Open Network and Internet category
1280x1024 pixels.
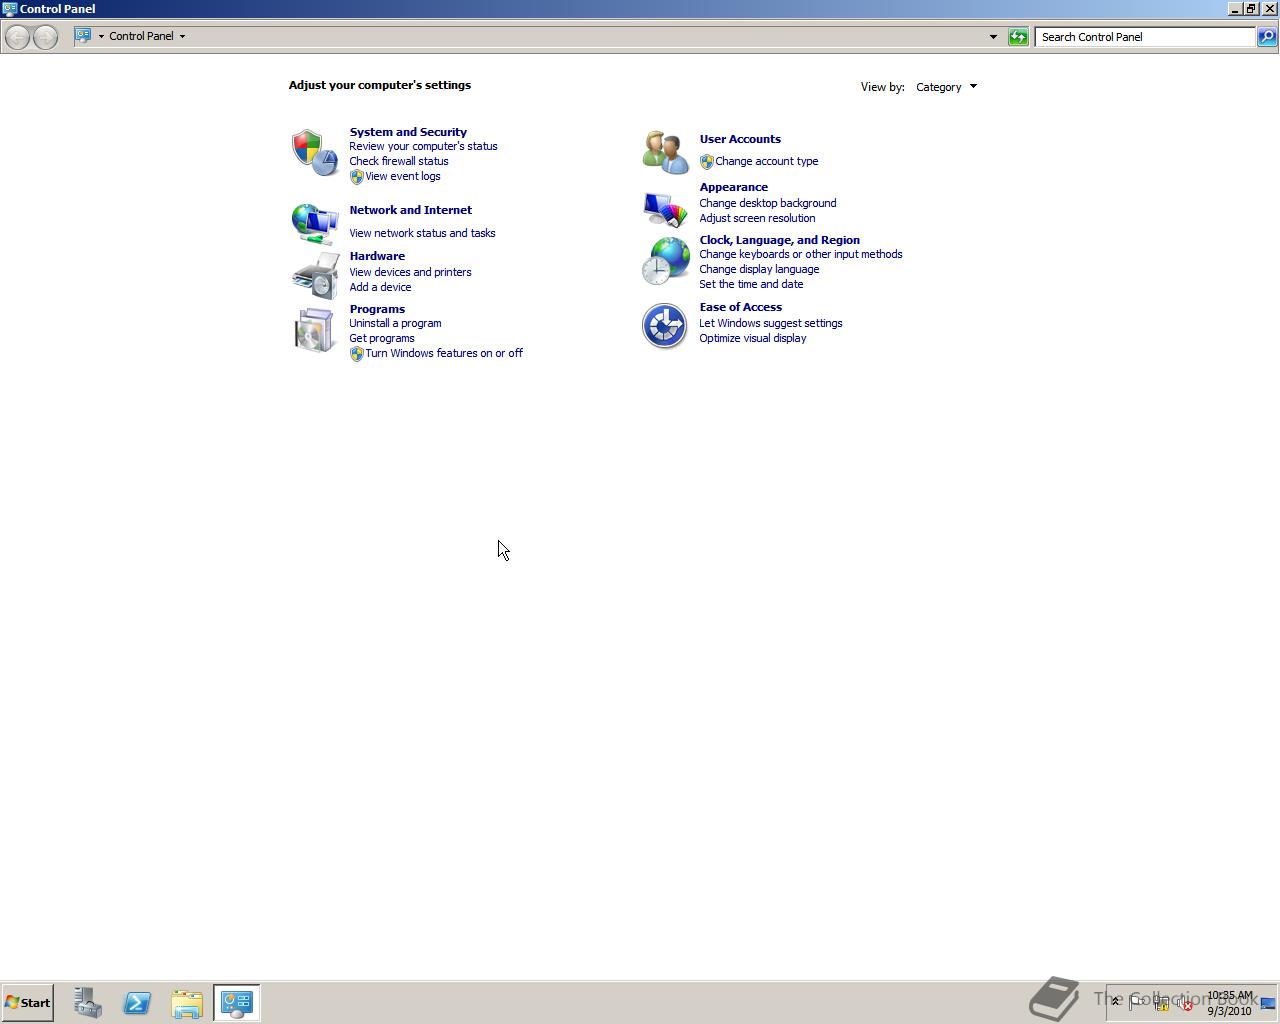410,210
